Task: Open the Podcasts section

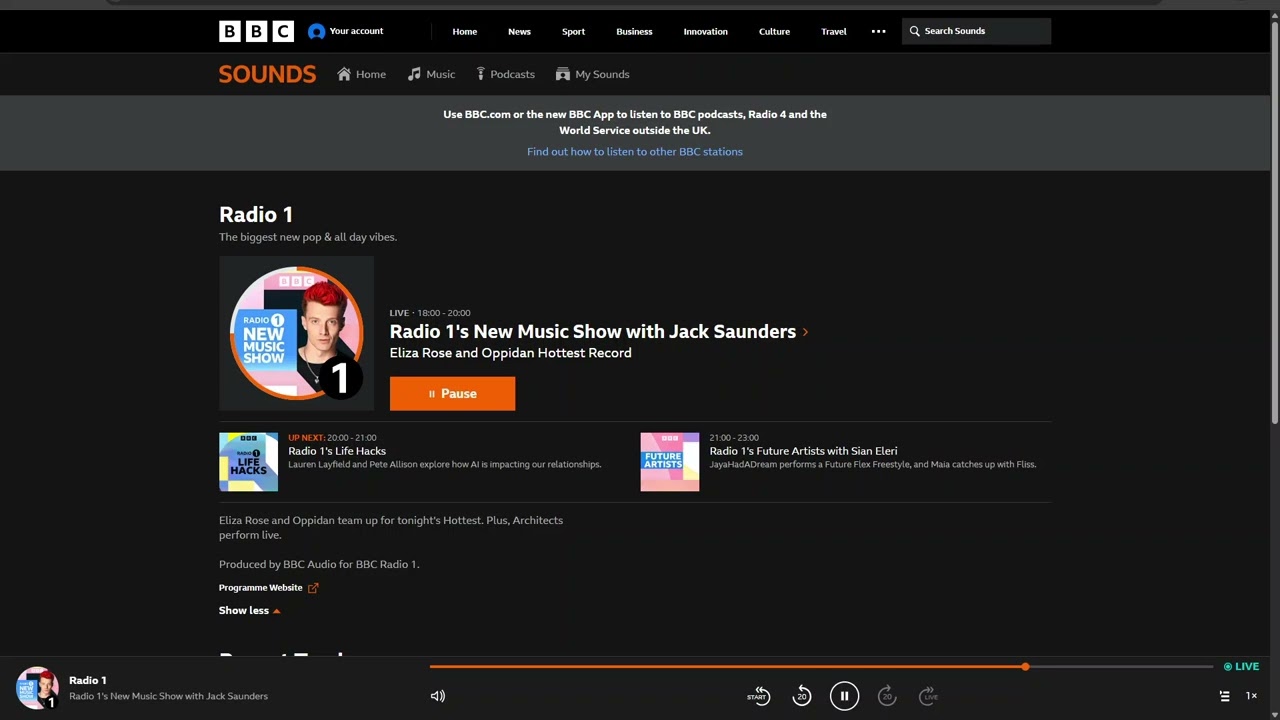Action: coord(505,74)
